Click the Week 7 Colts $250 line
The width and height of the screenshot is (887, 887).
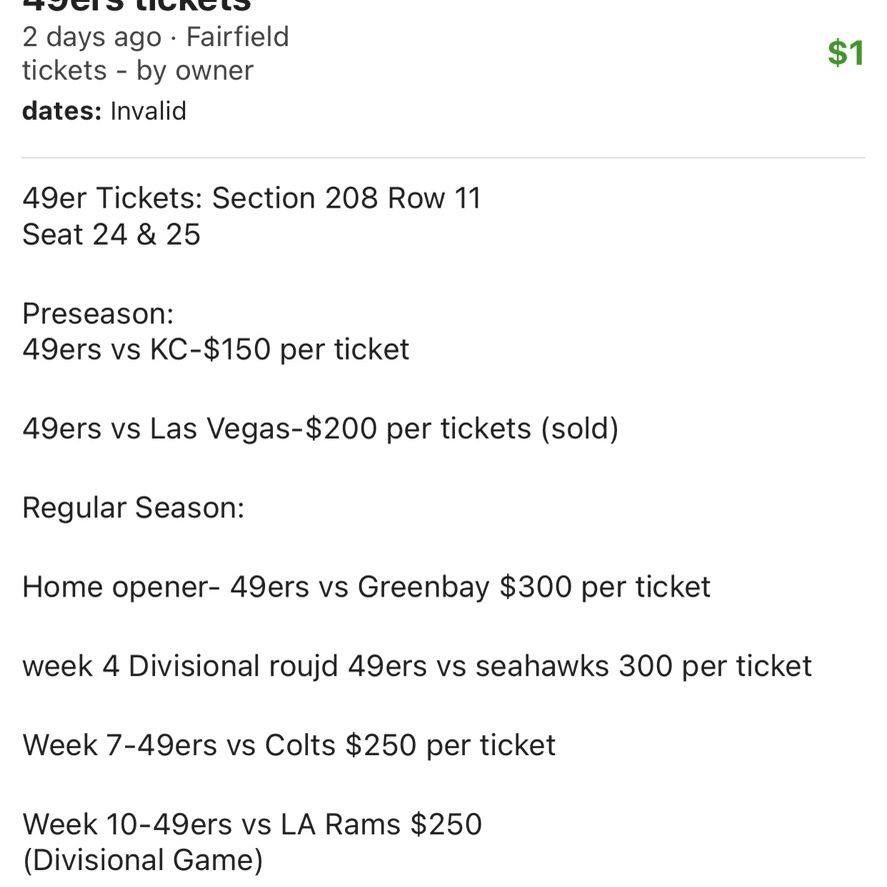[289, 746]
